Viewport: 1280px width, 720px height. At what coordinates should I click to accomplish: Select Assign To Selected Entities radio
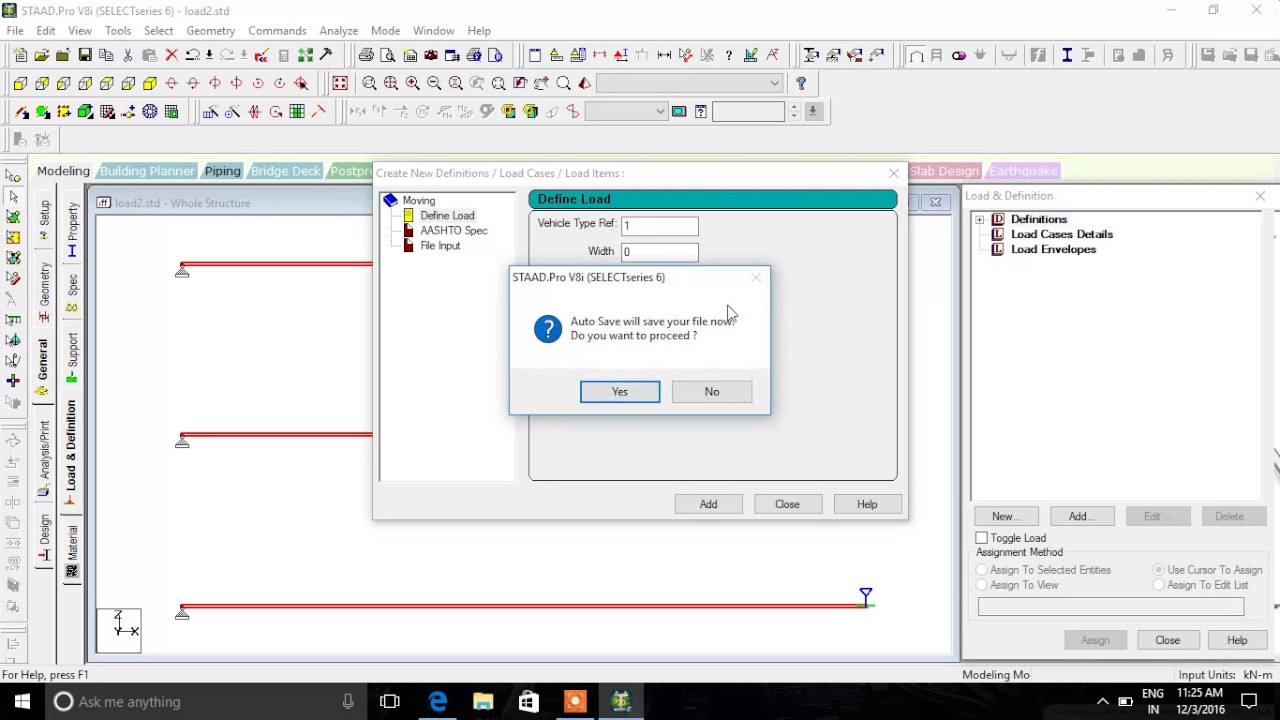(982, 570)
